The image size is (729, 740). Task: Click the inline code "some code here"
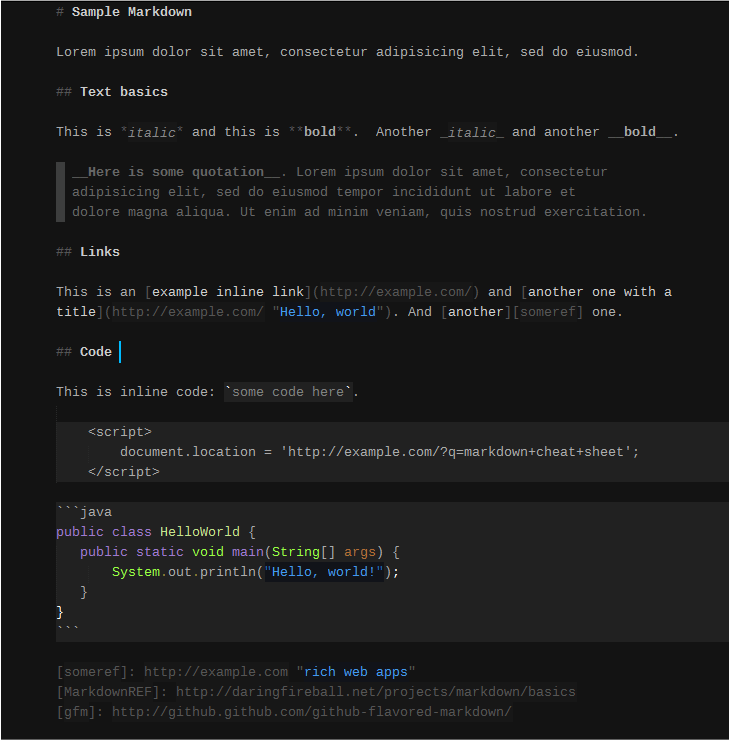tap(288, 392)
